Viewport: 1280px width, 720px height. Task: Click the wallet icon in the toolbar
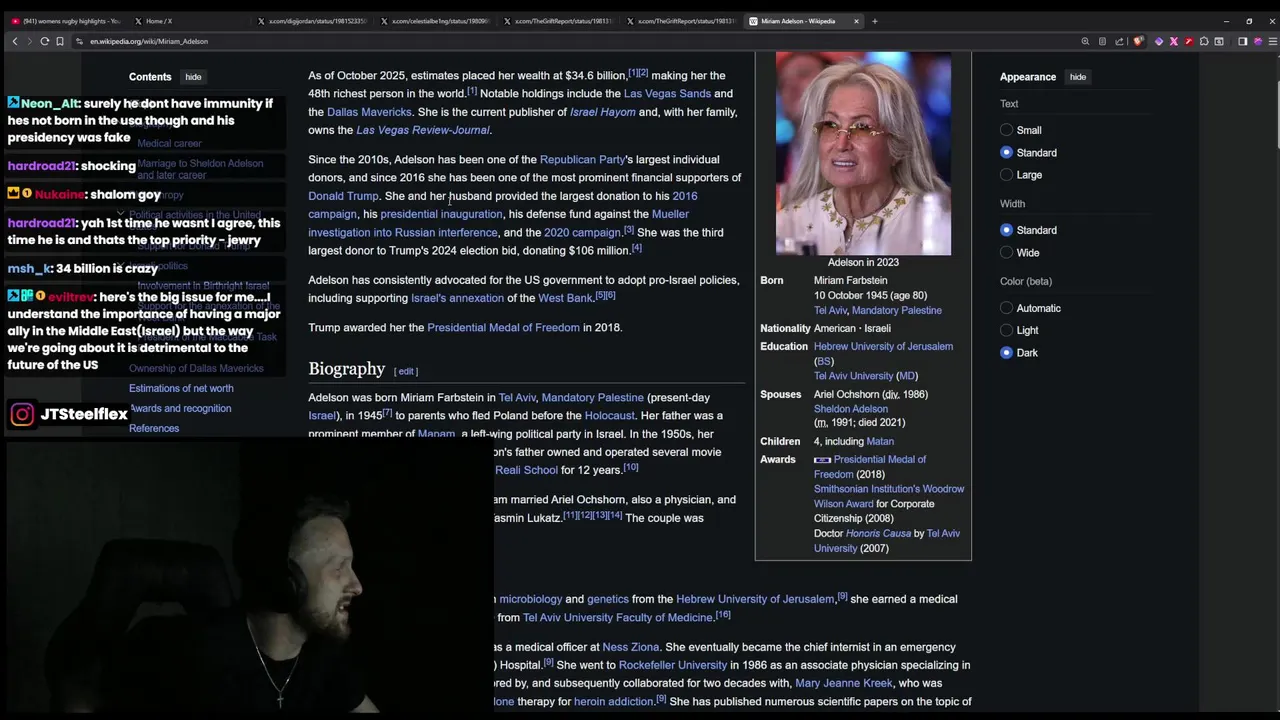tap(1219, 41)
